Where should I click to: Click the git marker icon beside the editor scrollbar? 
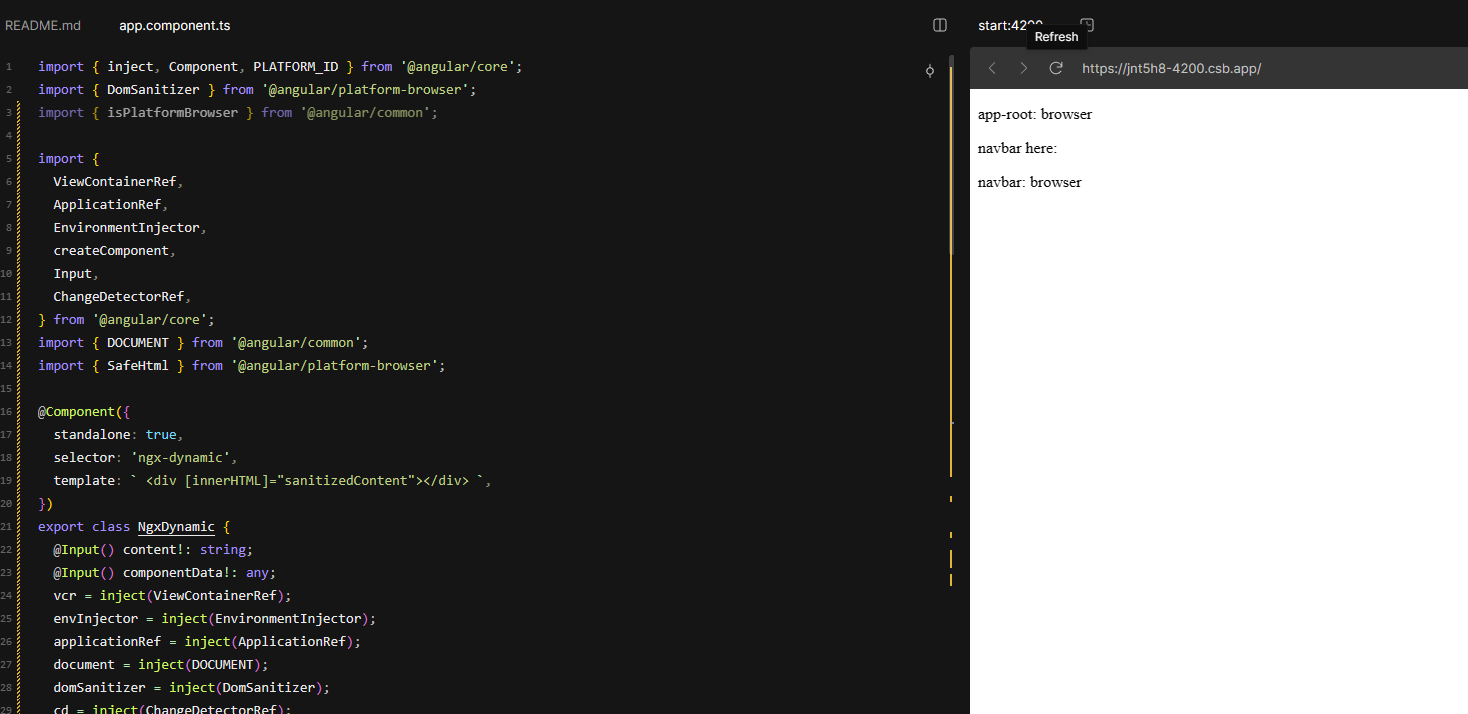pos(929,71)
